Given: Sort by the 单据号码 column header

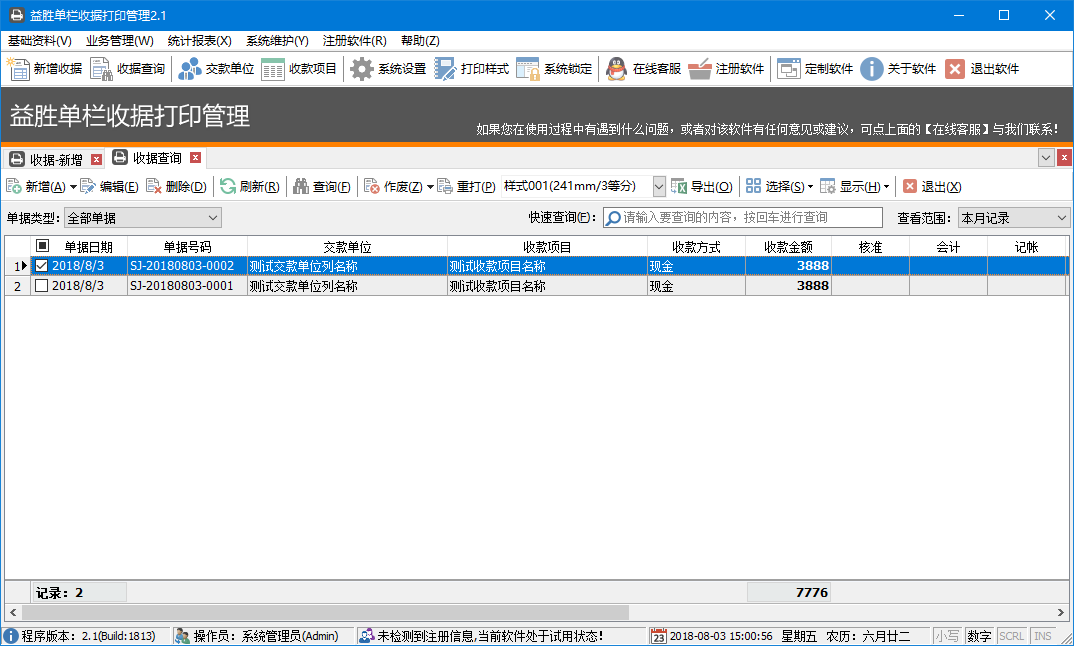Looking at the screenshot, I should click(x=187, y=247).
